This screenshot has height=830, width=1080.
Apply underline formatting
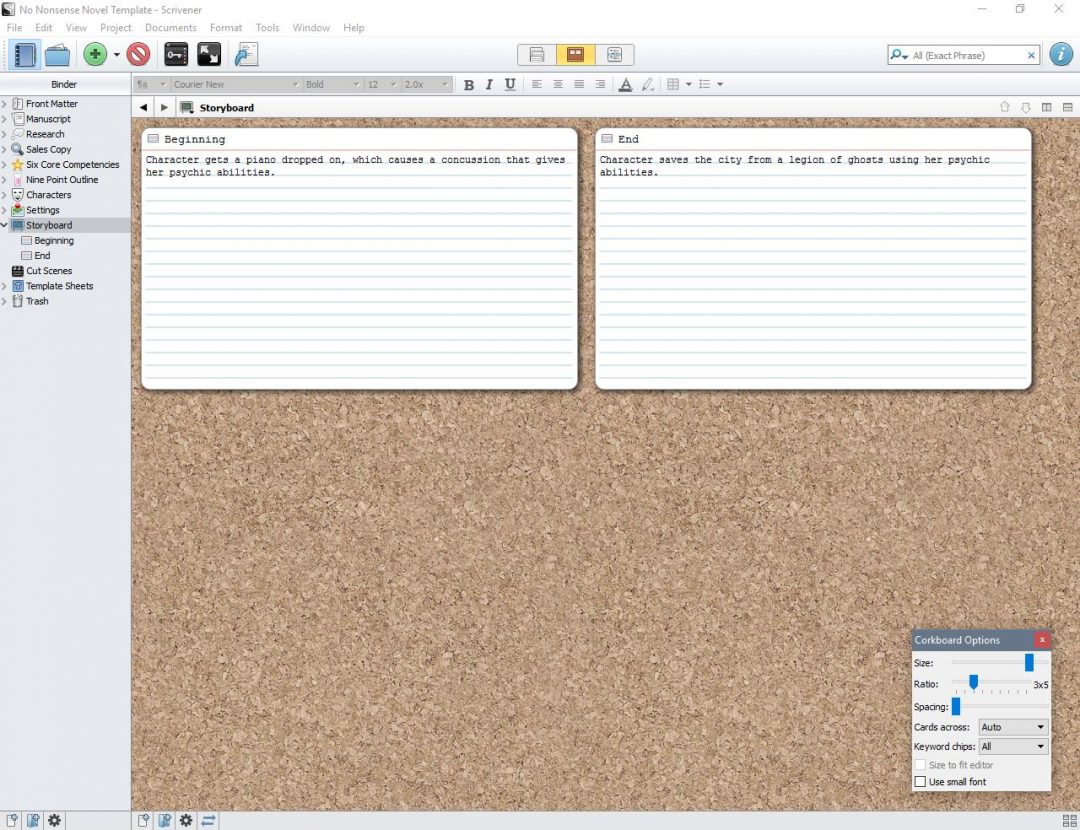[510, 85]
